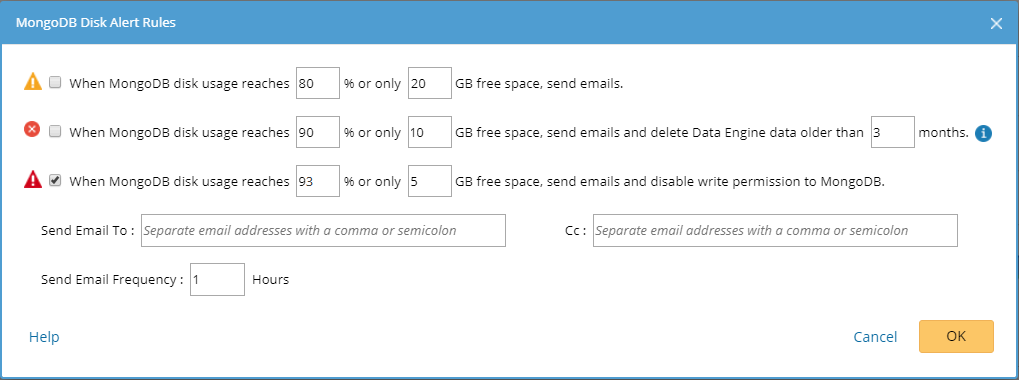Click the 20 GB free space field
Screen dimensions: 1019x380
coord(430,83)
